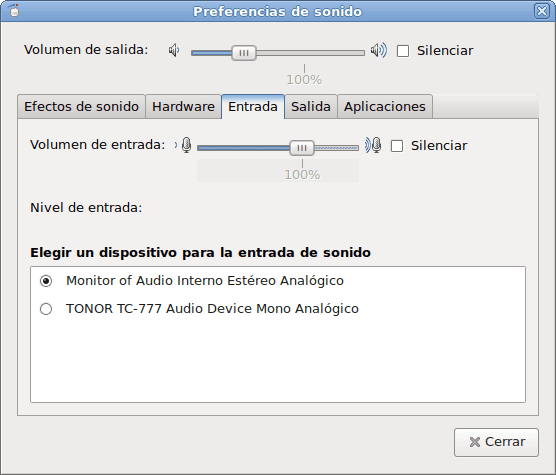Close the sound preferences window
The image size is (556, 475).
click(542, 11)
